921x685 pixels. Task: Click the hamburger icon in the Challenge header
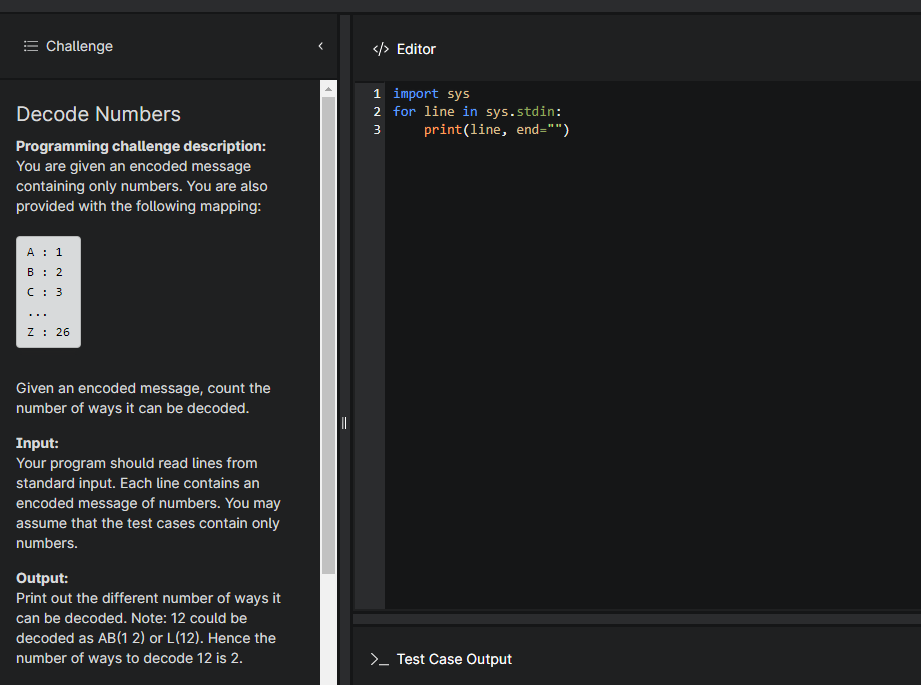coord(30,46)
